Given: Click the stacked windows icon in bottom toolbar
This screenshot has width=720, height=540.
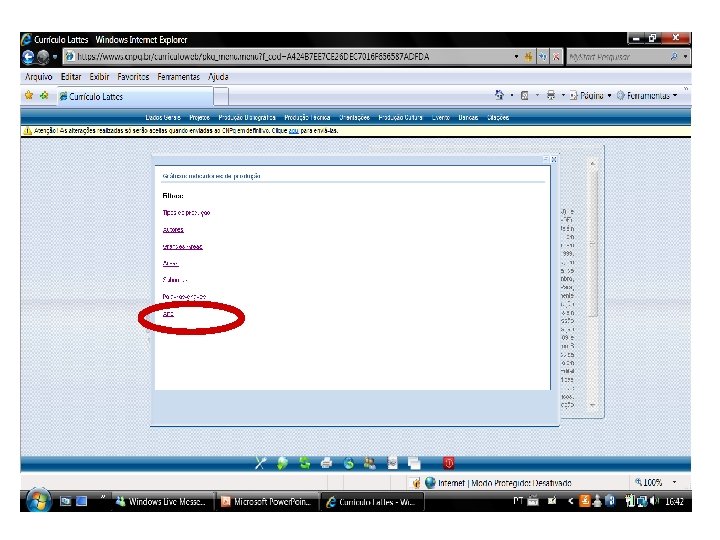Looking at the screenshot, I should pos(414,463).
